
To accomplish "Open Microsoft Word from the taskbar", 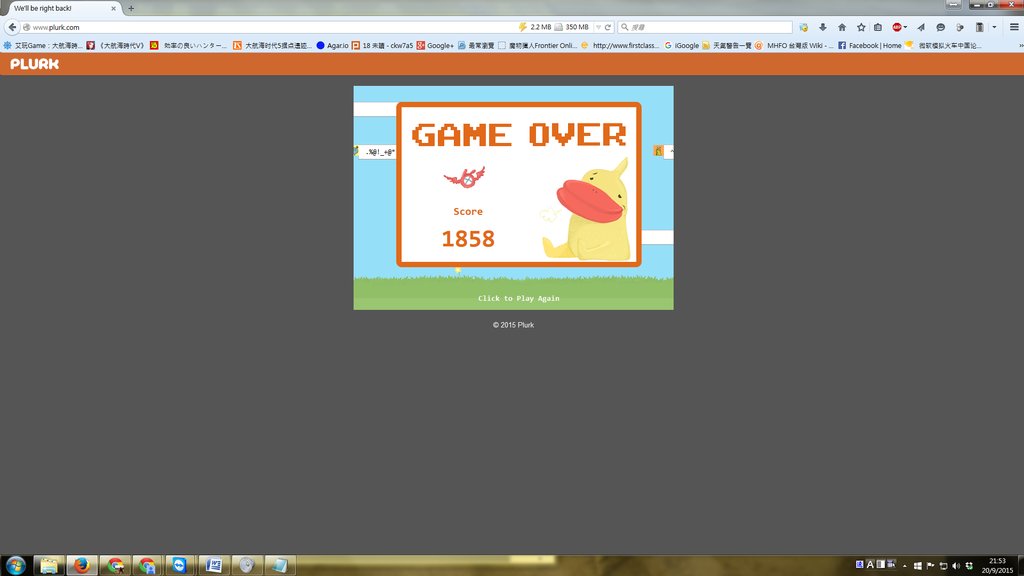I will (x=214, y=565).
